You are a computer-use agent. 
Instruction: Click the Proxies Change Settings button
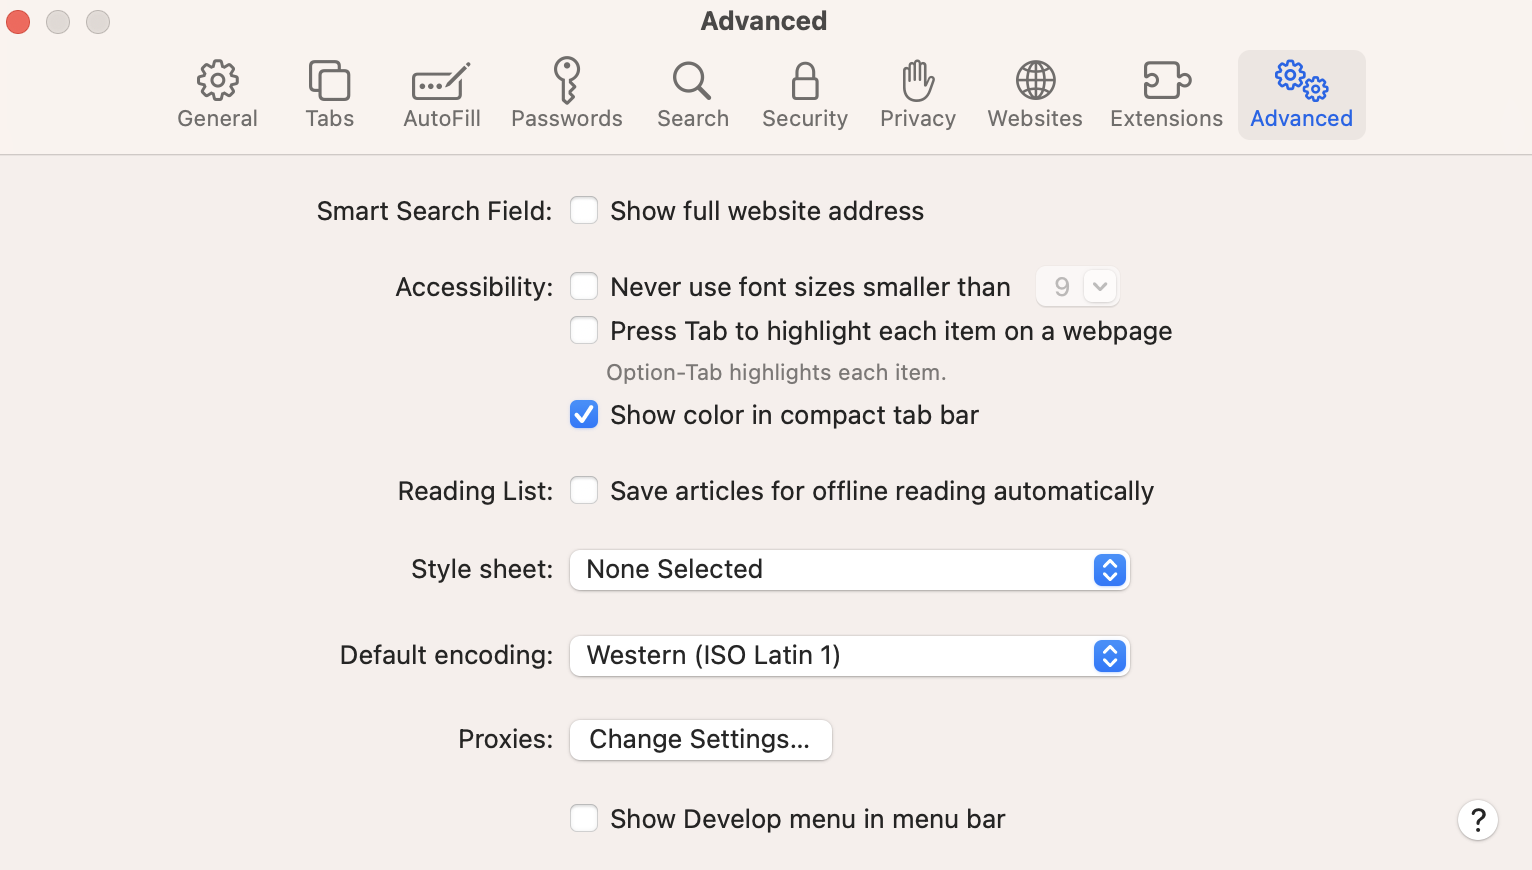[x=700, y=740]
